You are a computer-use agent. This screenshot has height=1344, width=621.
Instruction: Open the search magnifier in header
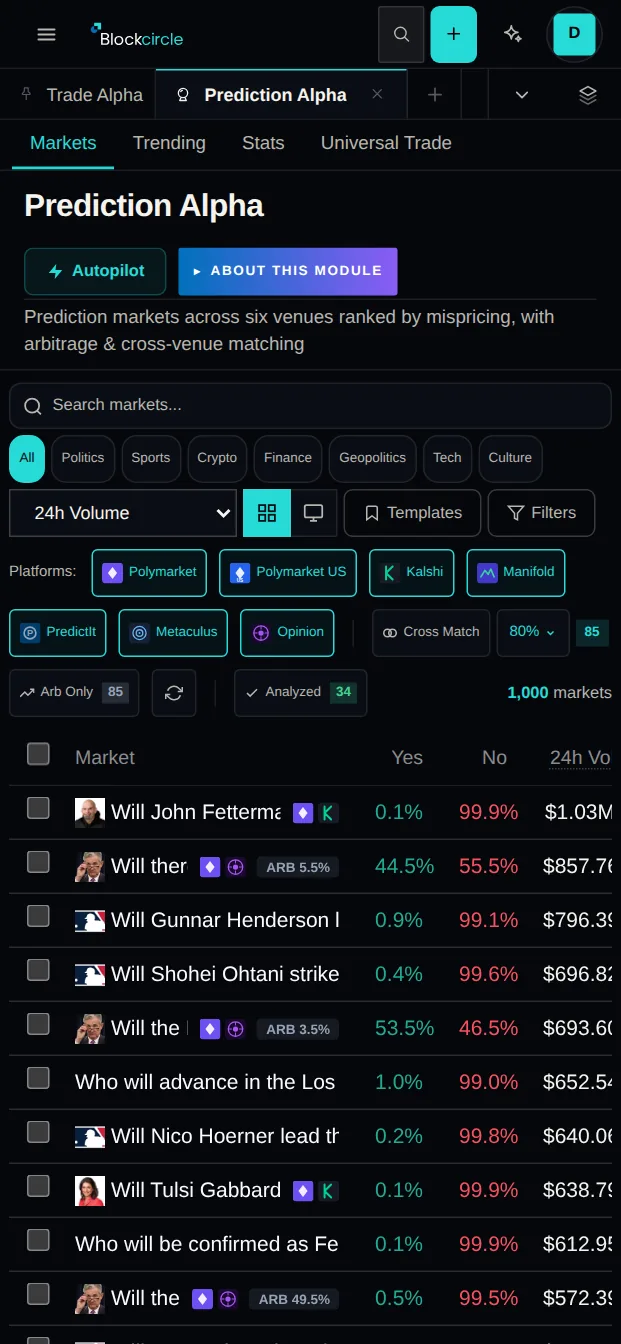coord(401,34)
